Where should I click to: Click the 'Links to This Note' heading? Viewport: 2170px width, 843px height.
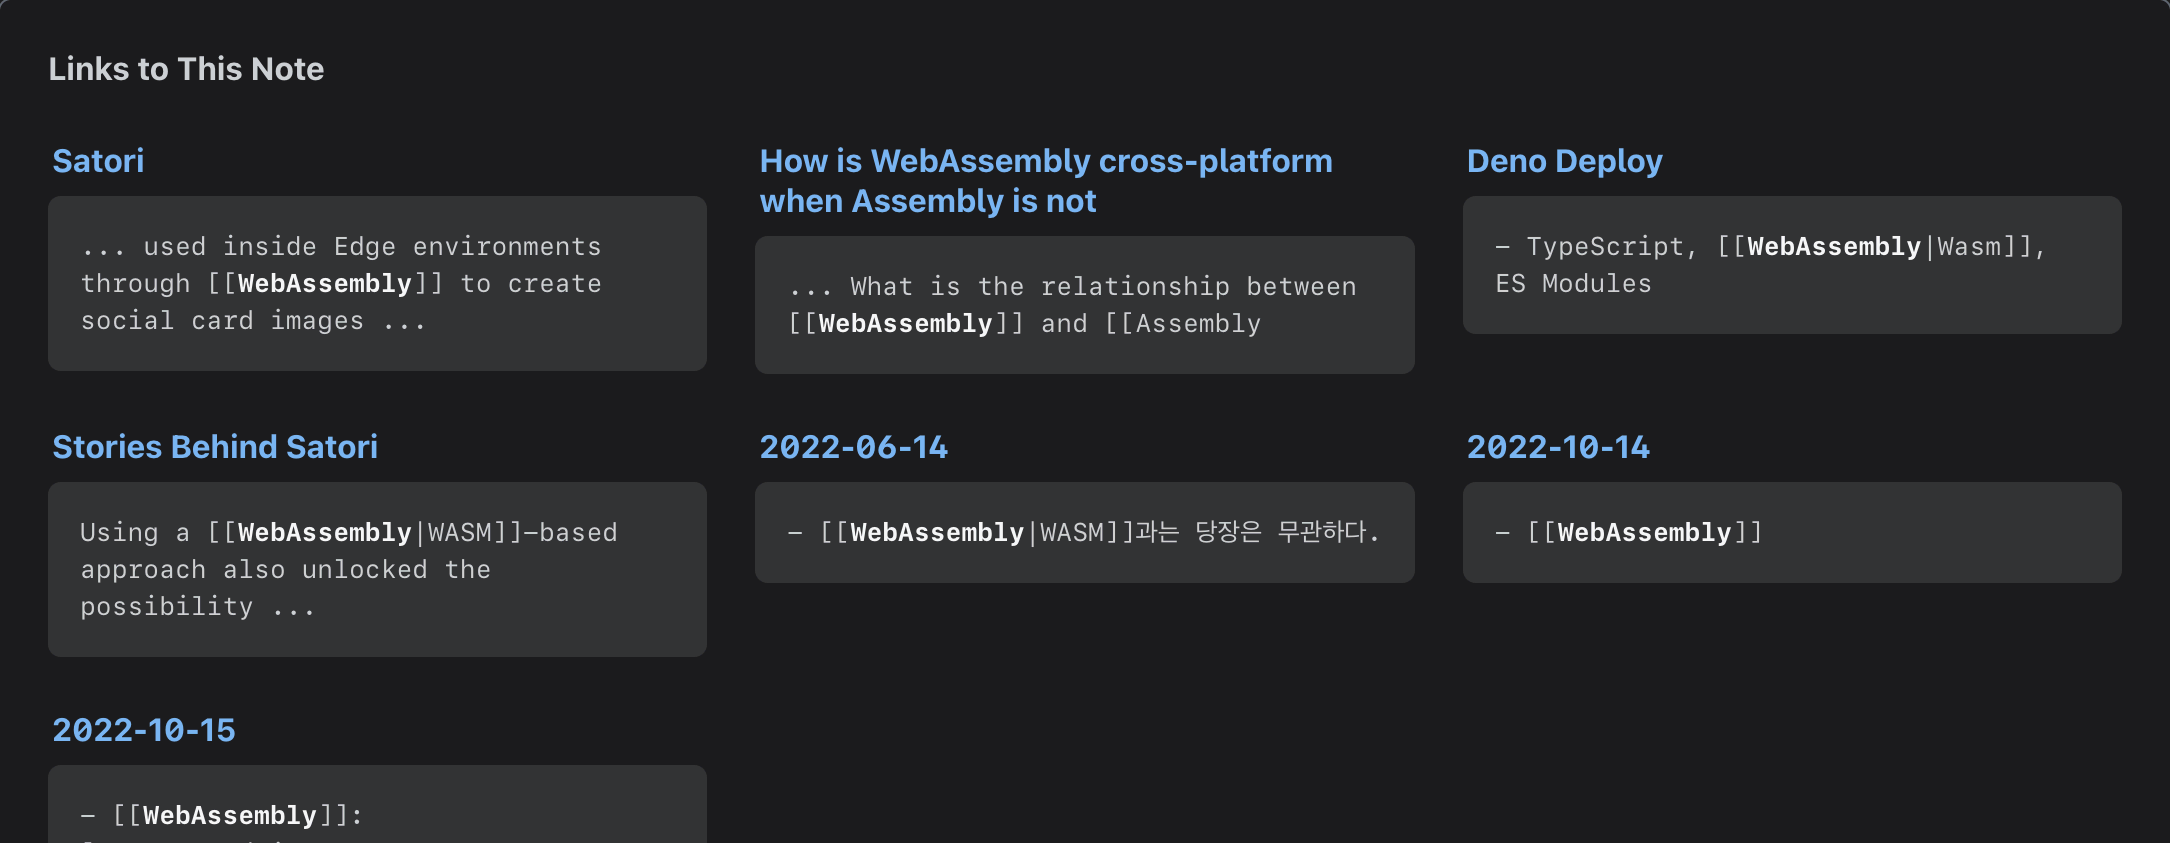(186, 69)
